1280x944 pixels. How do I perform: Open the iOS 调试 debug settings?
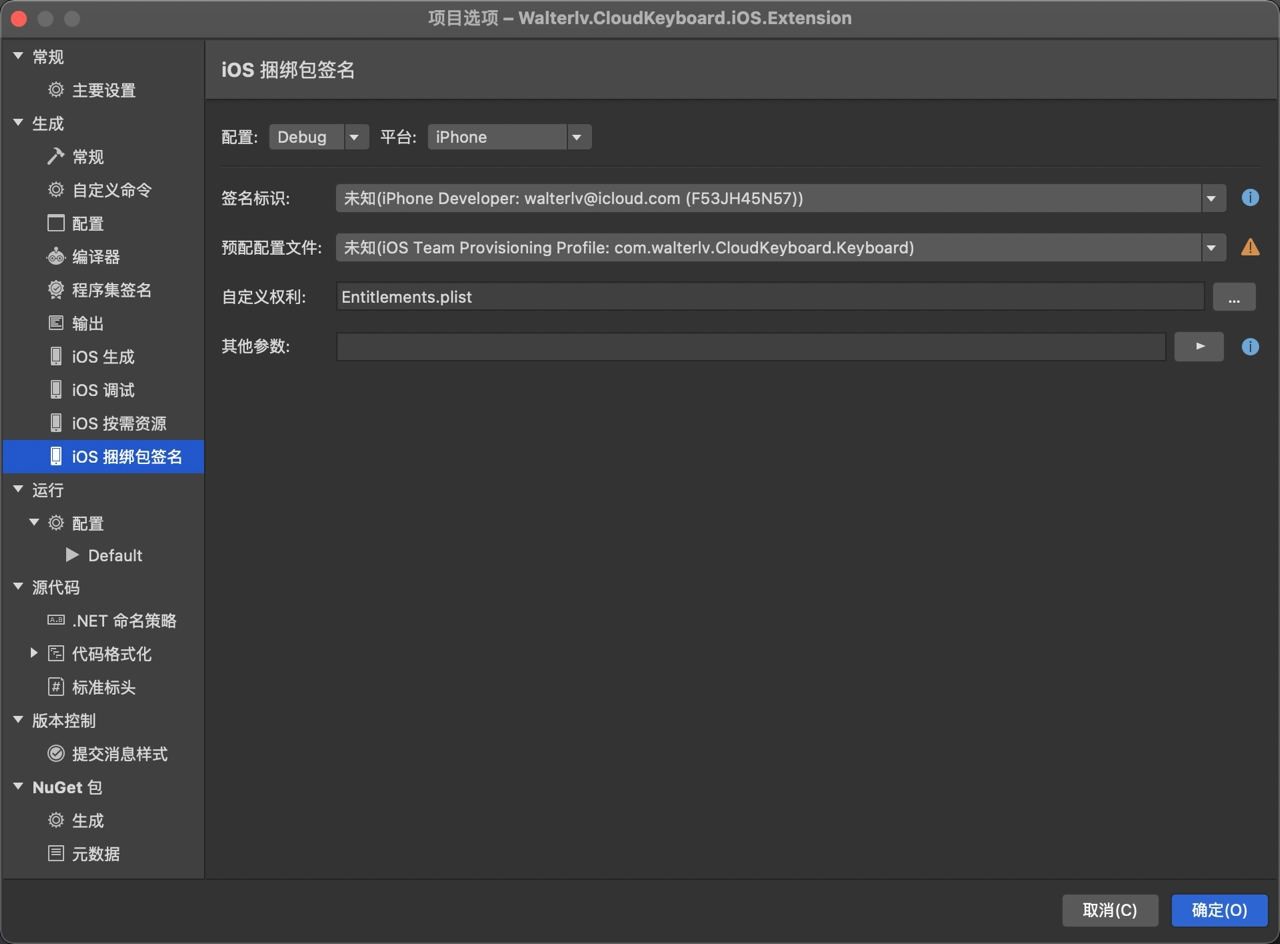[x=104, y=389]
